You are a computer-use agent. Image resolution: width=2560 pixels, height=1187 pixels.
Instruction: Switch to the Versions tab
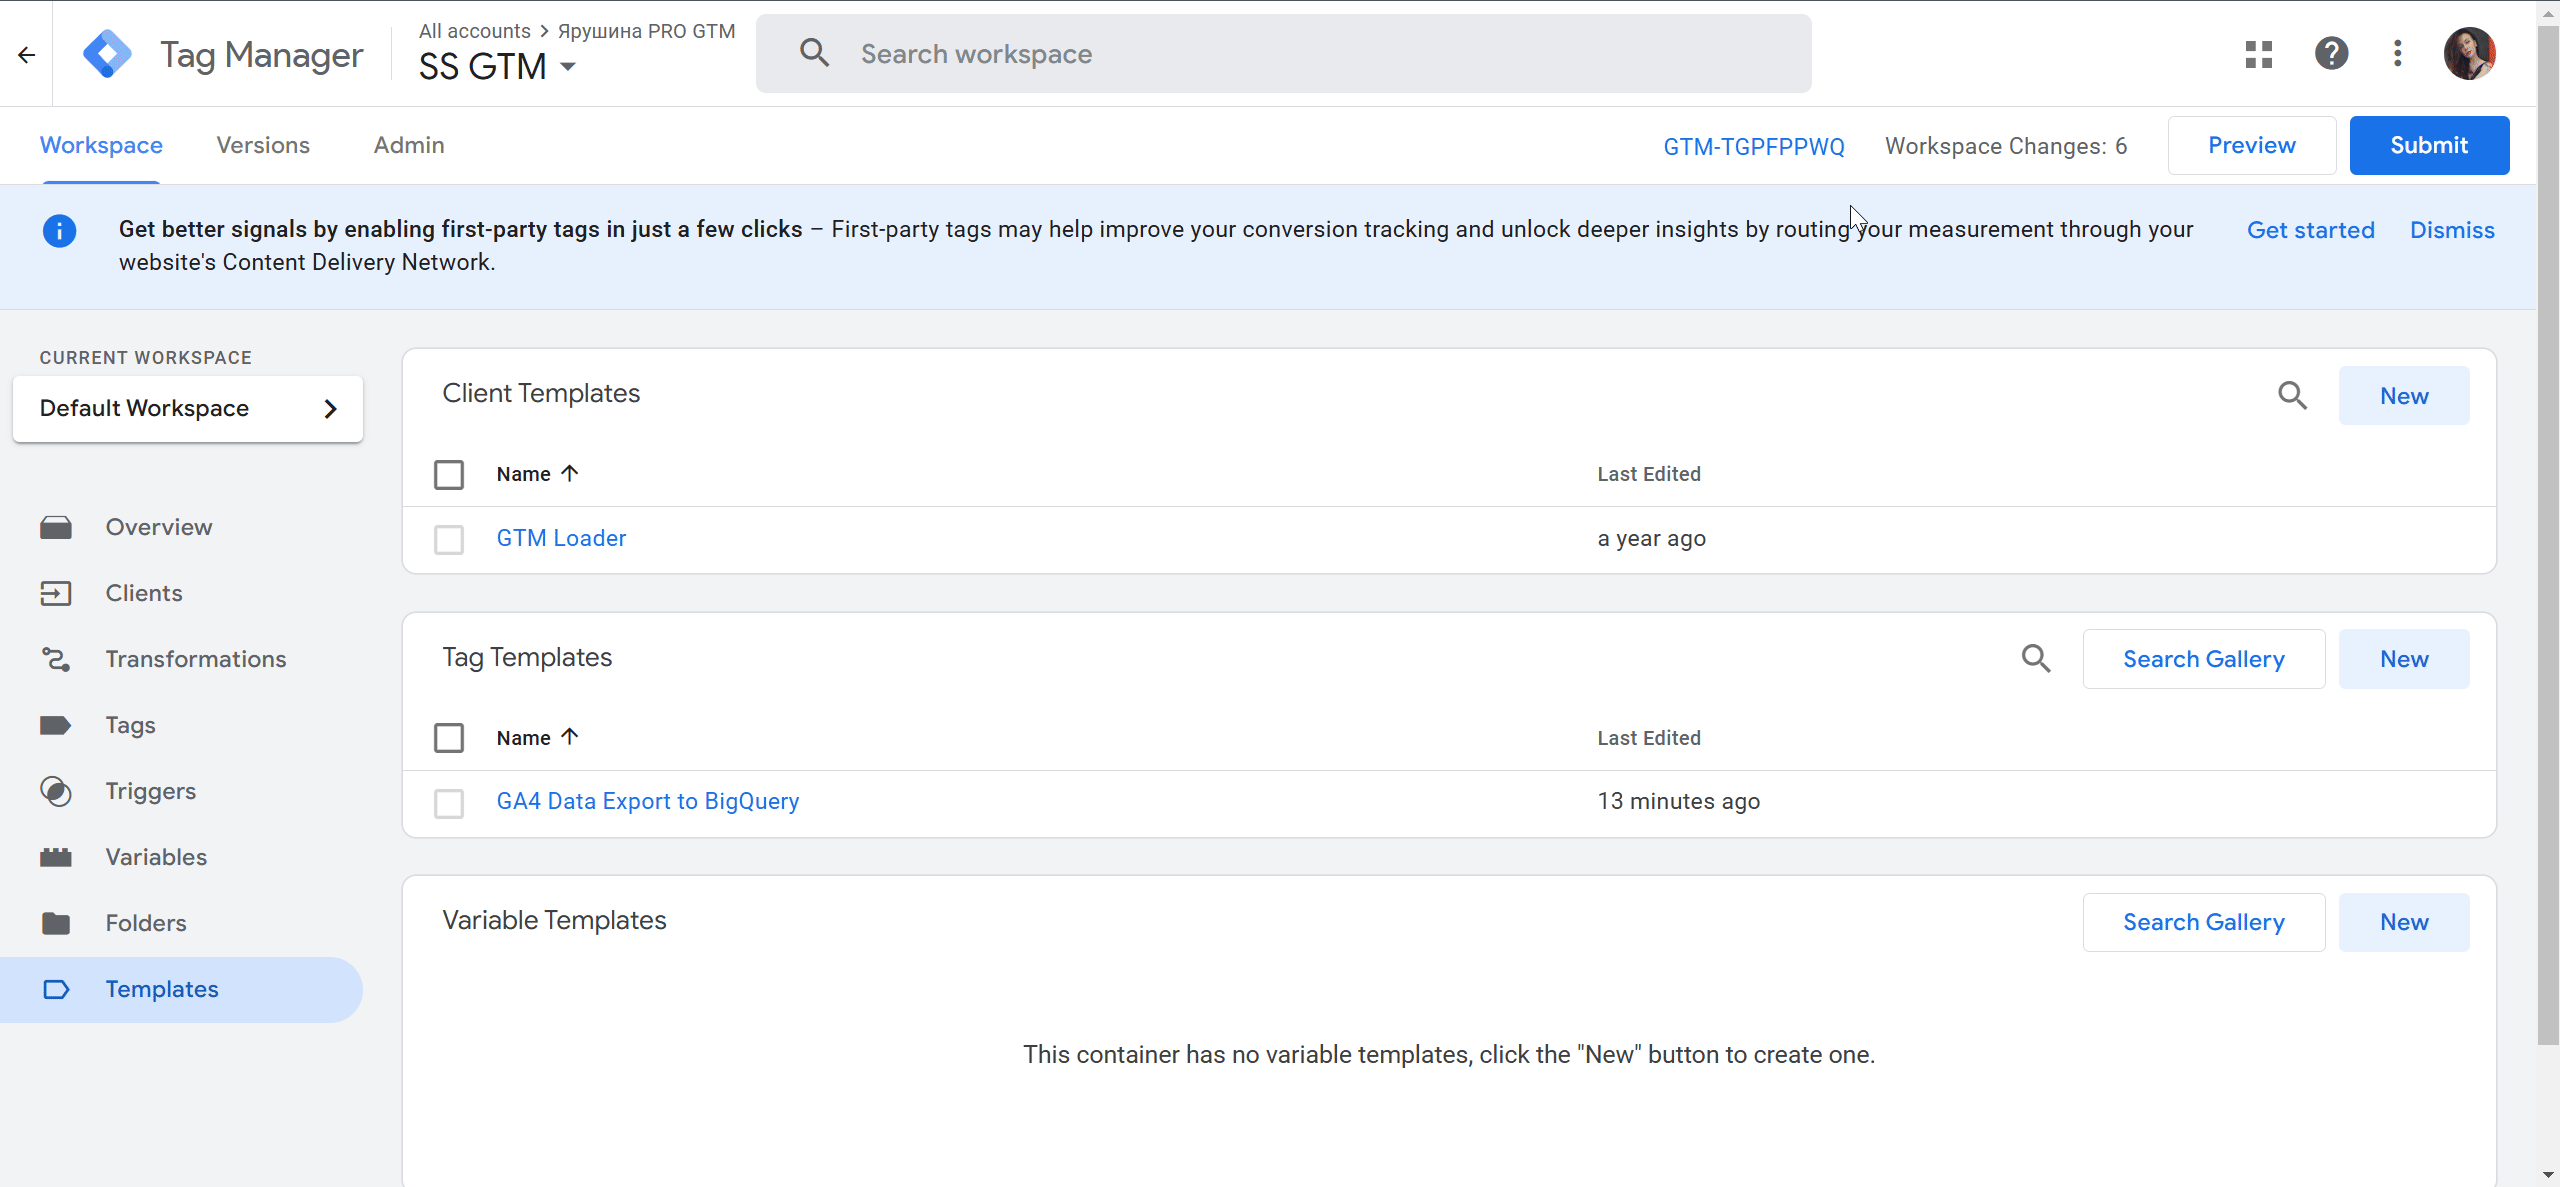263,145
